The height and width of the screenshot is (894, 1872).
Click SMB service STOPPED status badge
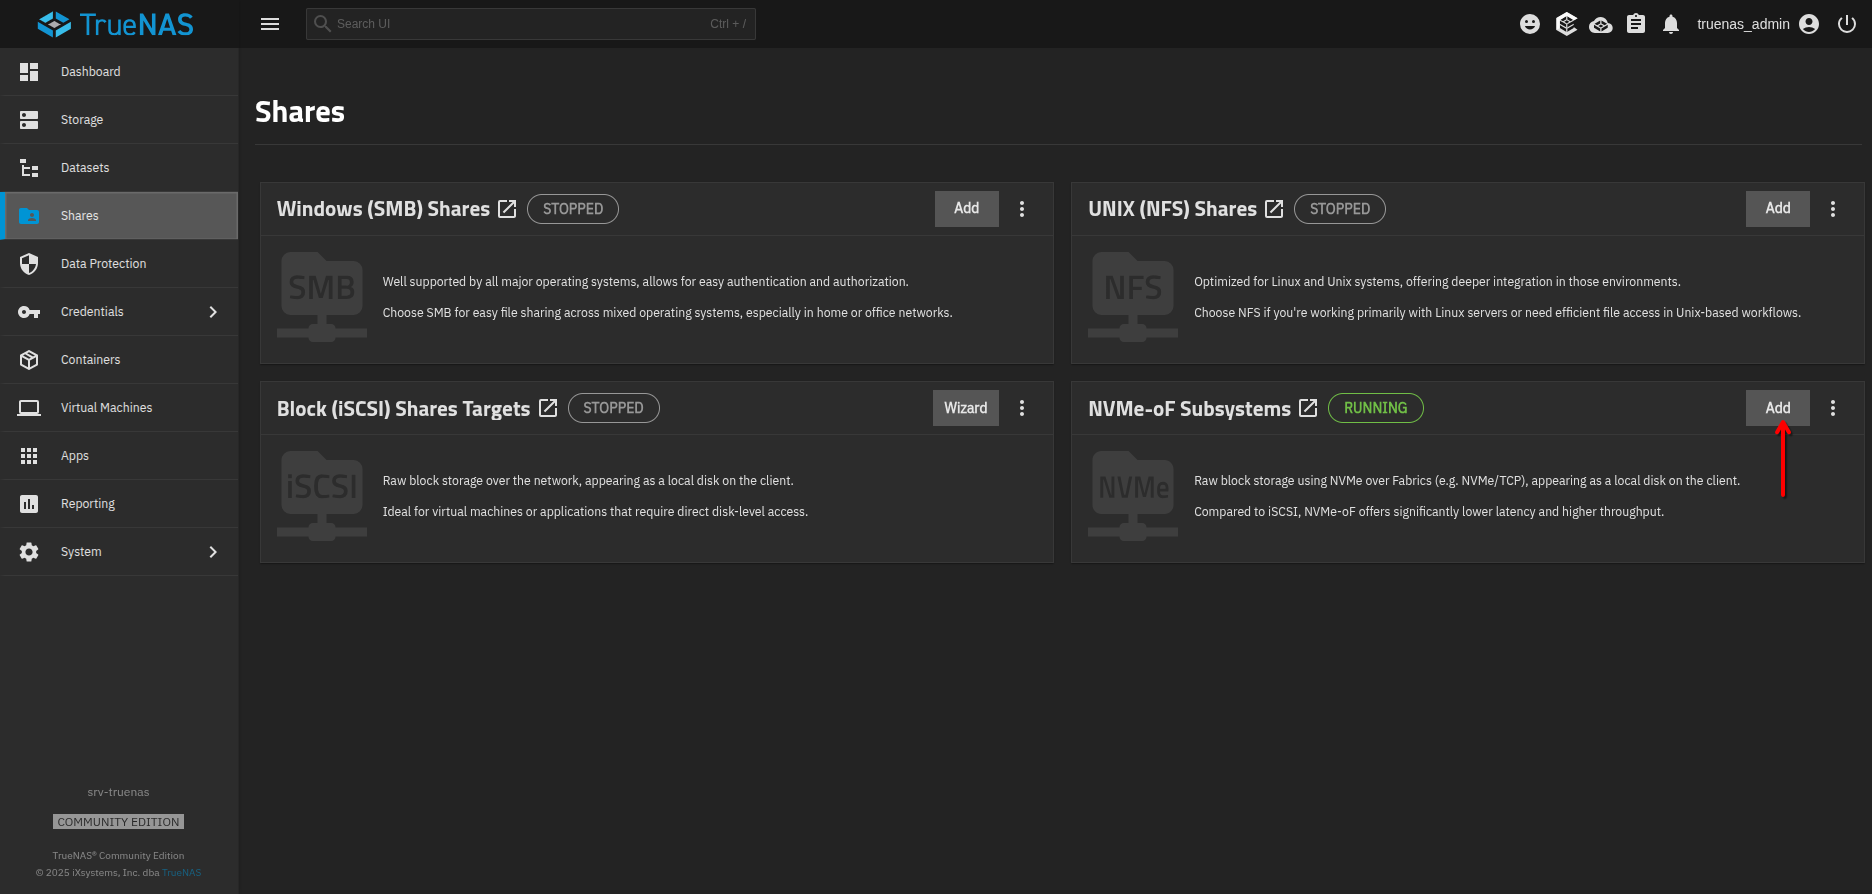(x=573, y=209)
